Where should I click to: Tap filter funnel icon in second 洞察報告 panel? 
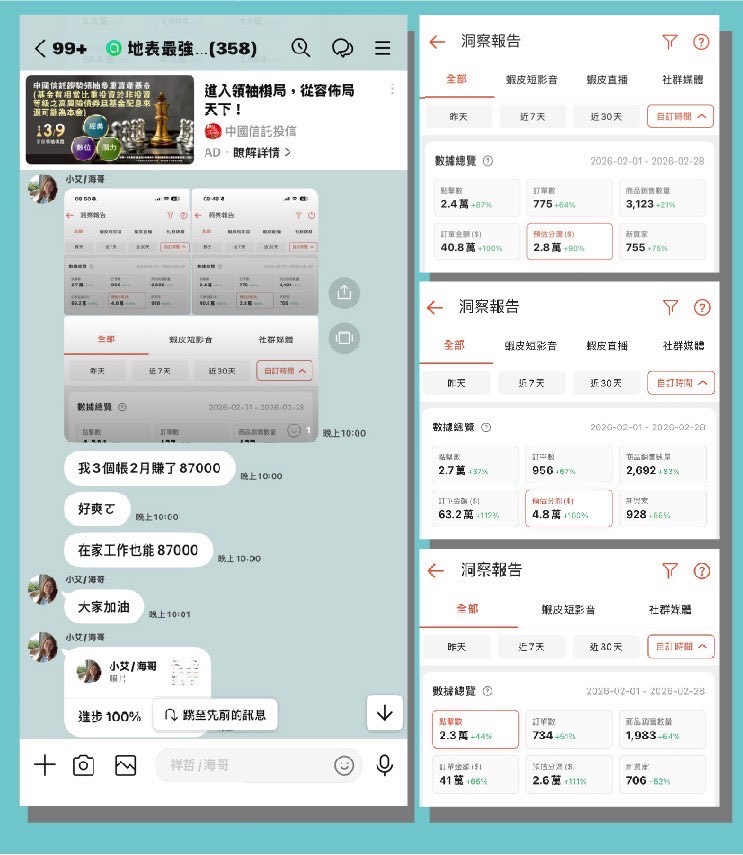coord(670,308)
